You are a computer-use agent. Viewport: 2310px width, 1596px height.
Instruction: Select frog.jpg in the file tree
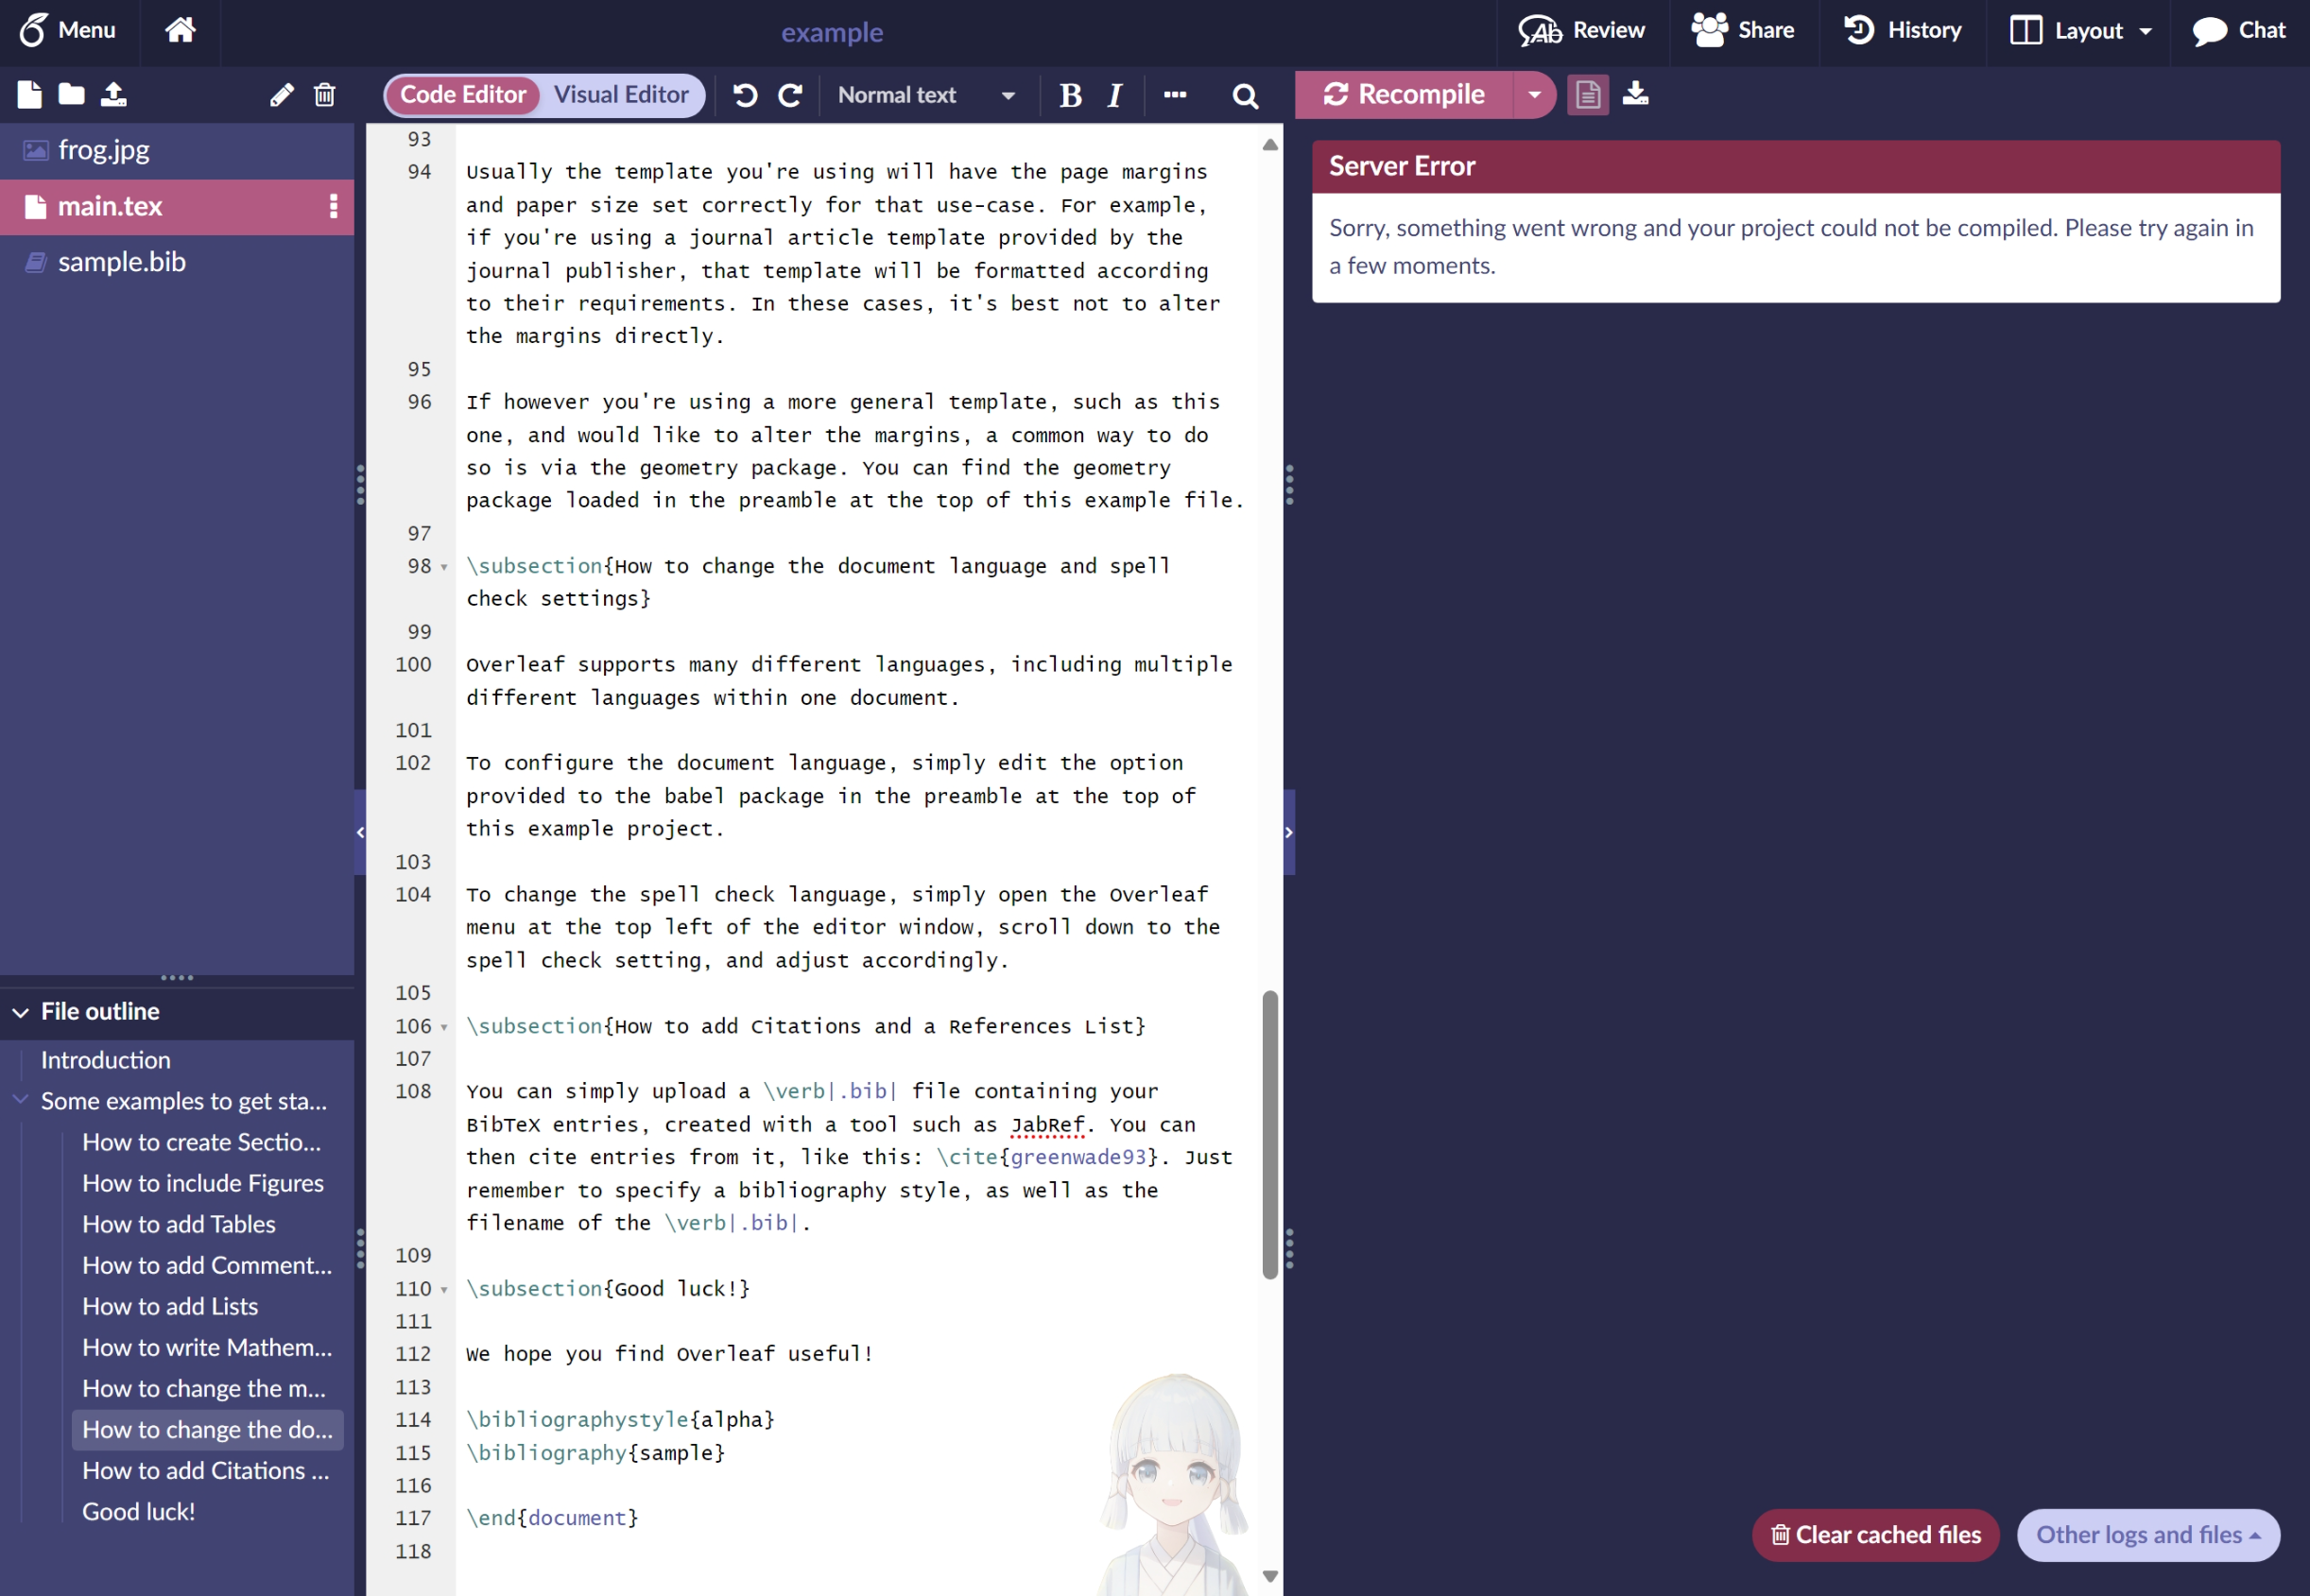177,150
